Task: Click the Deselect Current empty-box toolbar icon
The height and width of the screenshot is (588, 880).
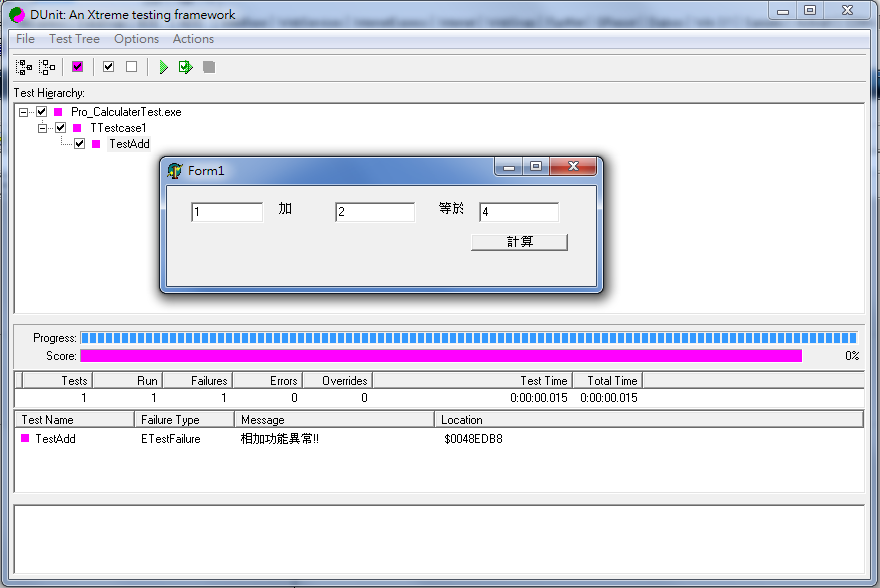Action: tap(131, 67)
